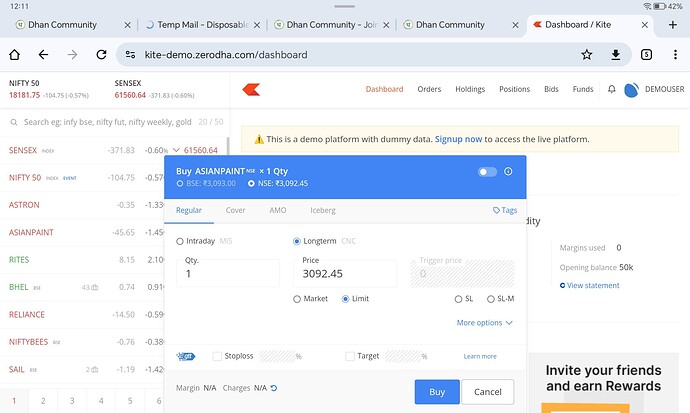Screen dimensions: 690x413
Task: Expand SENSEX row chevron in watchlist
Action: 176,150
